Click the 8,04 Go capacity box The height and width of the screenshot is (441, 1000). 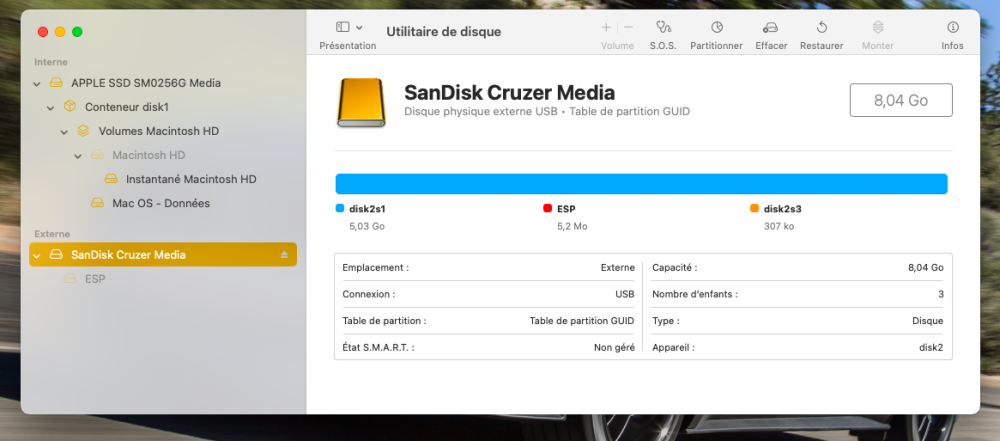click(x=901, y=100)
